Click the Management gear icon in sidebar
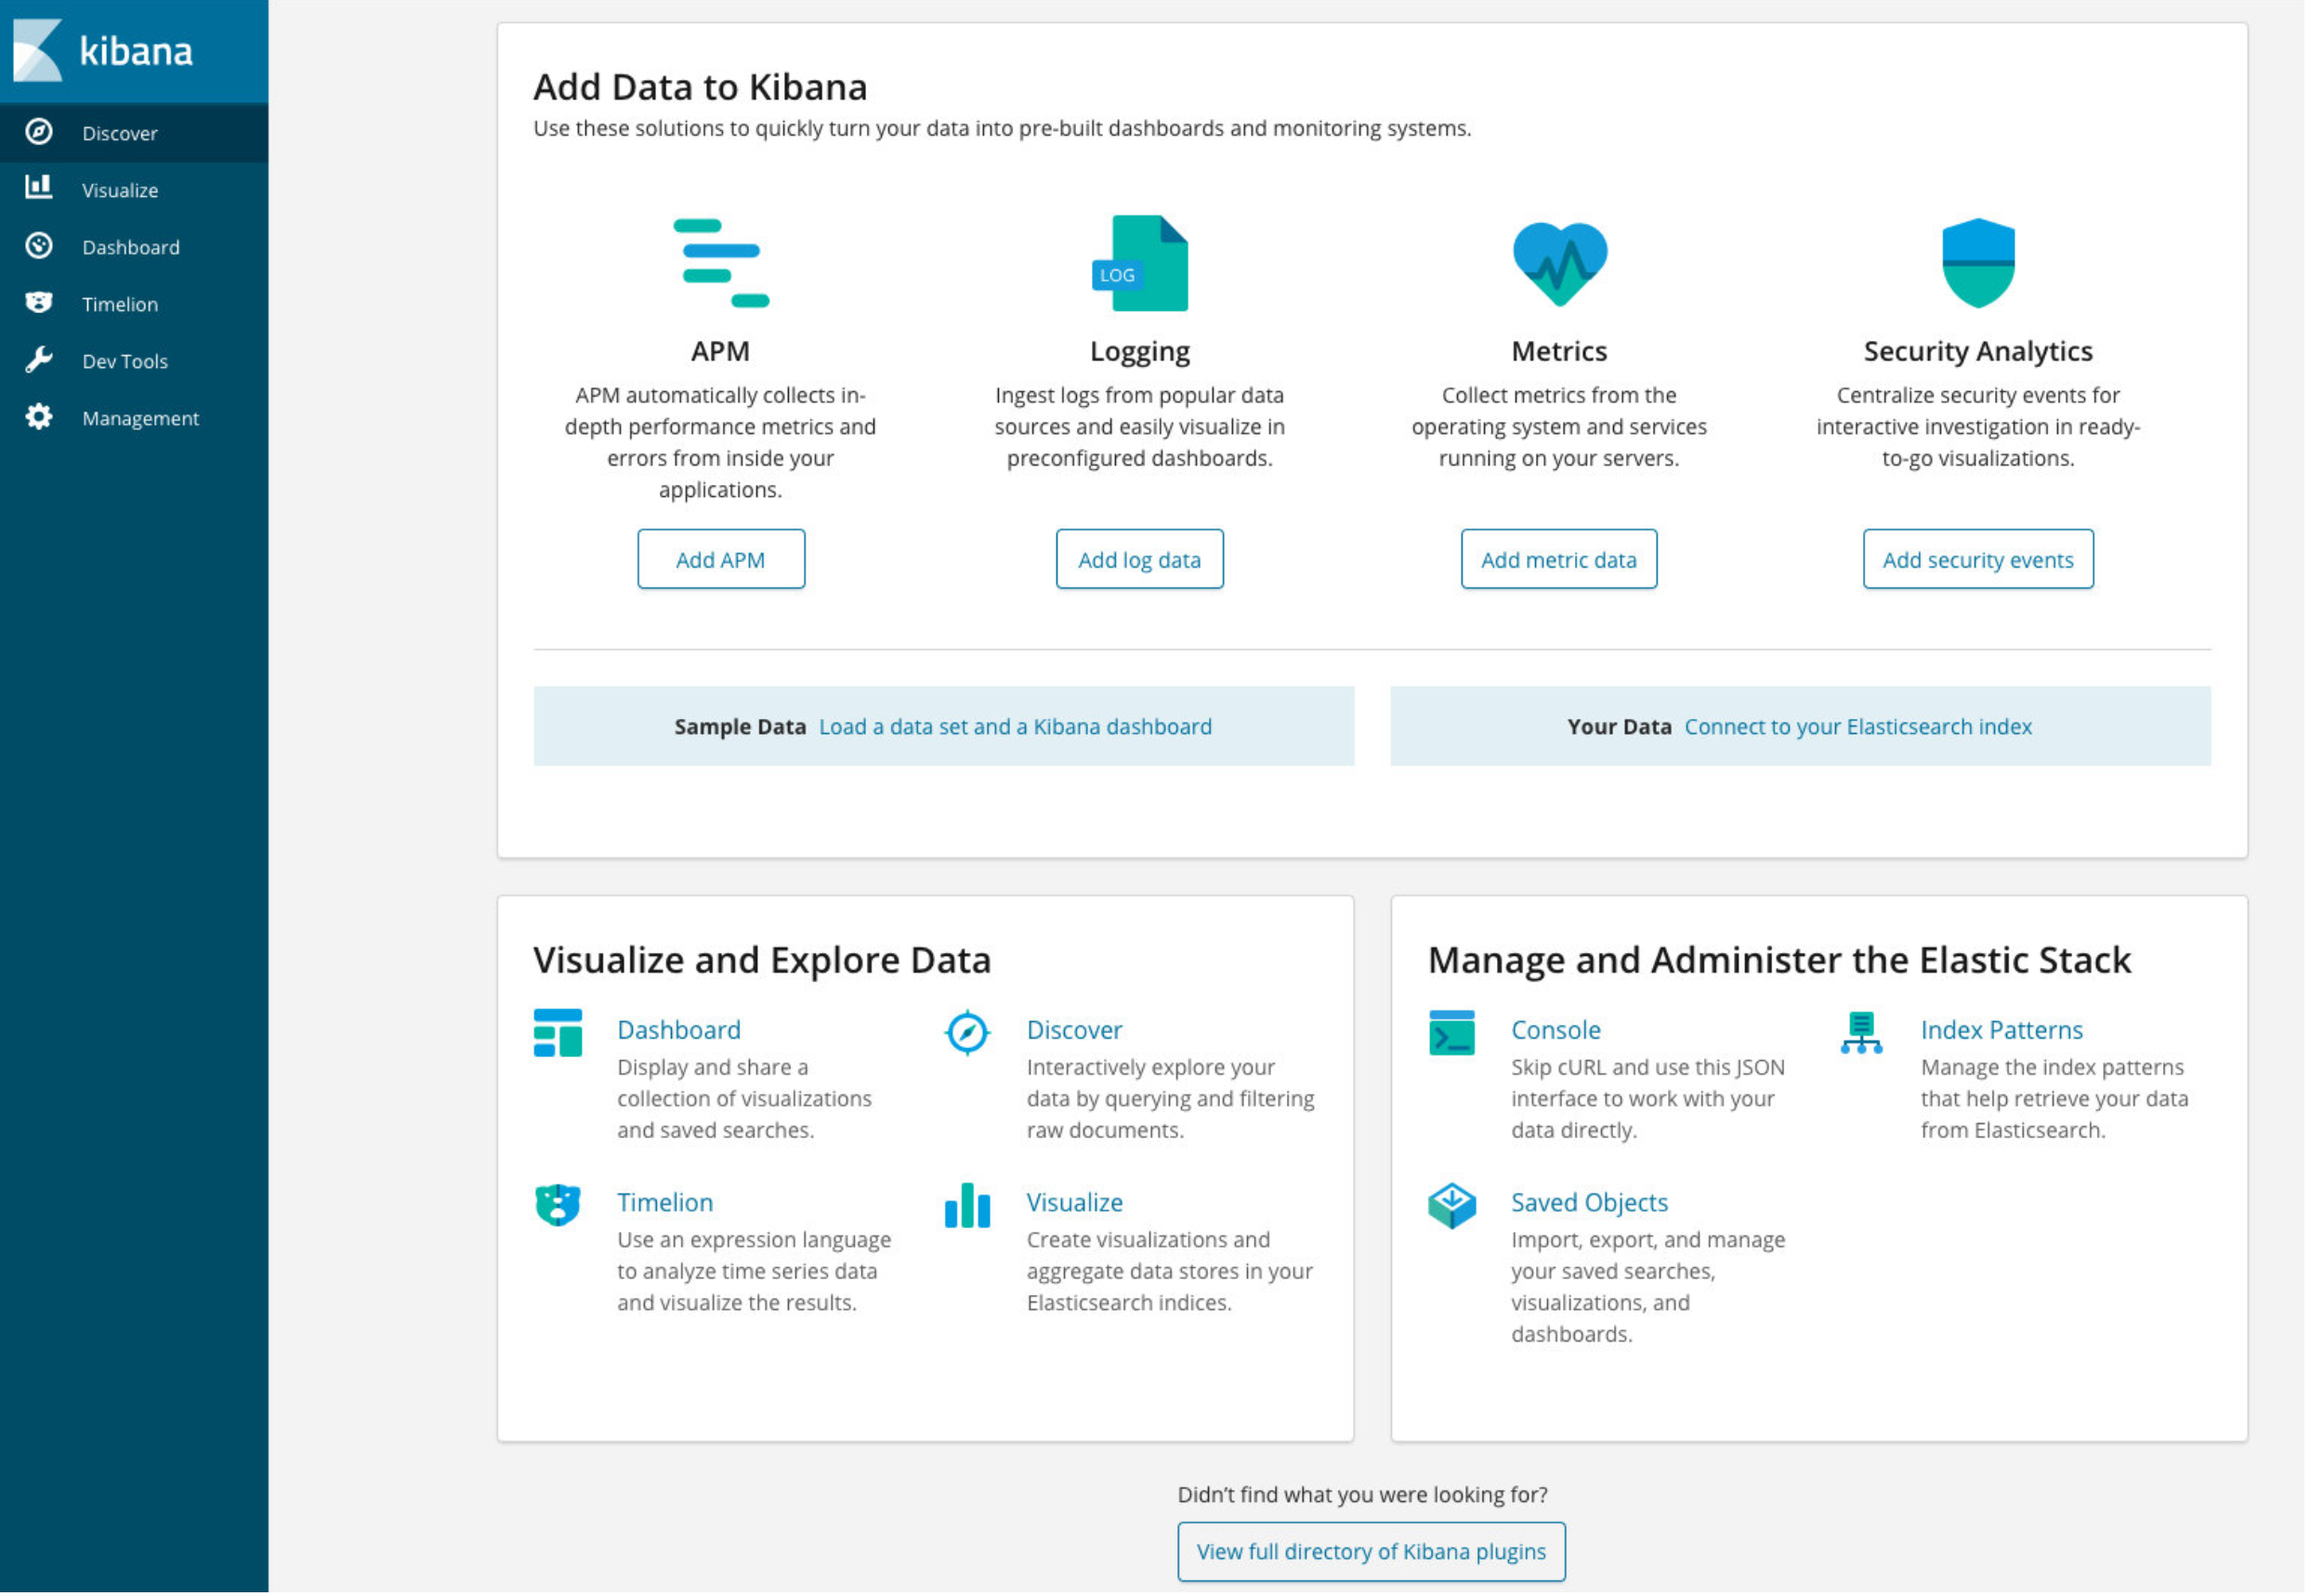 tap(39, 417)
